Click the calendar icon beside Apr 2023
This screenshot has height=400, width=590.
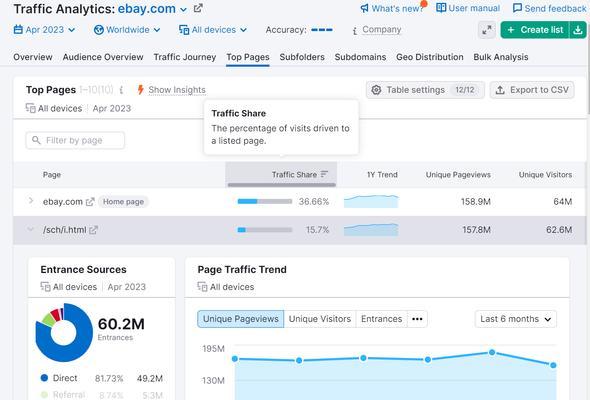tap(18, 29)
